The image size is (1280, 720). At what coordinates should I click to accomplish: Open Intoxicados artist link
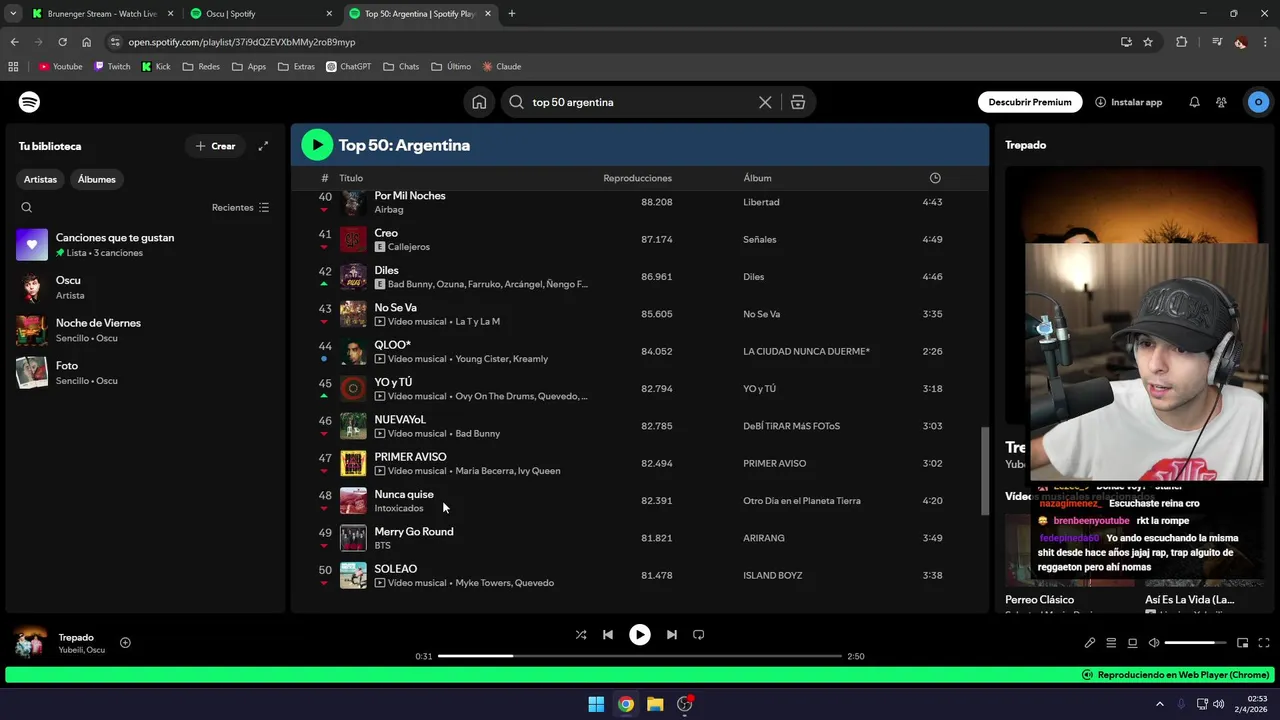(399, 508)
